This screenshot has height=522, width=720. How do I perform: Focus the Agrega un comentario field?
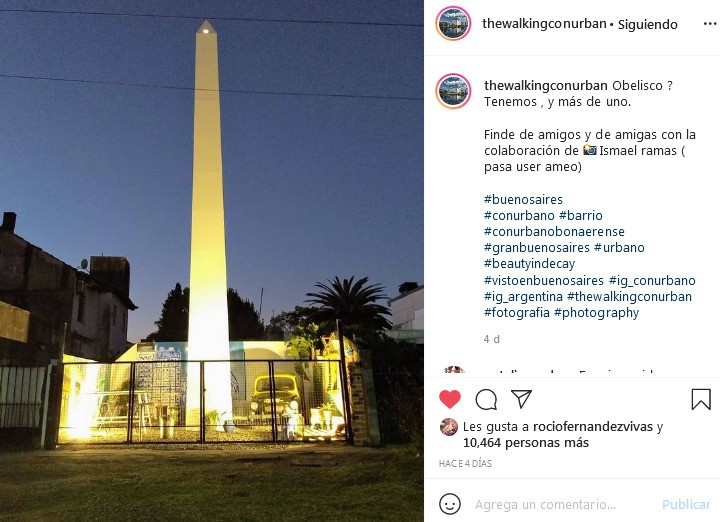[x=546, y=505]
